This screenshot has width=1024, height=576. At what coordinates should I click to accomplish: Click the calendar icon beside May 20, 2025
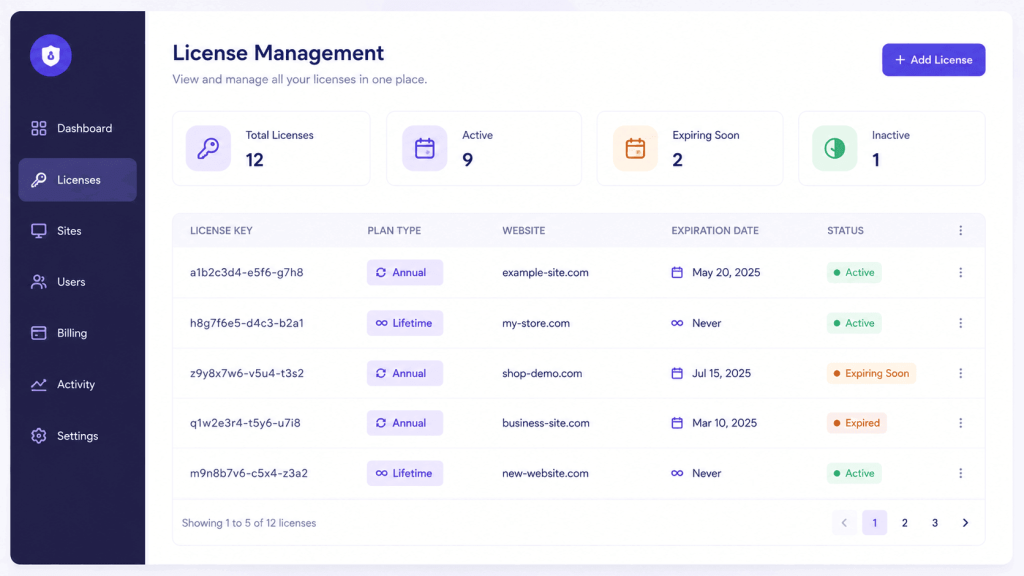pyautogui.click(x=677, y=272)
